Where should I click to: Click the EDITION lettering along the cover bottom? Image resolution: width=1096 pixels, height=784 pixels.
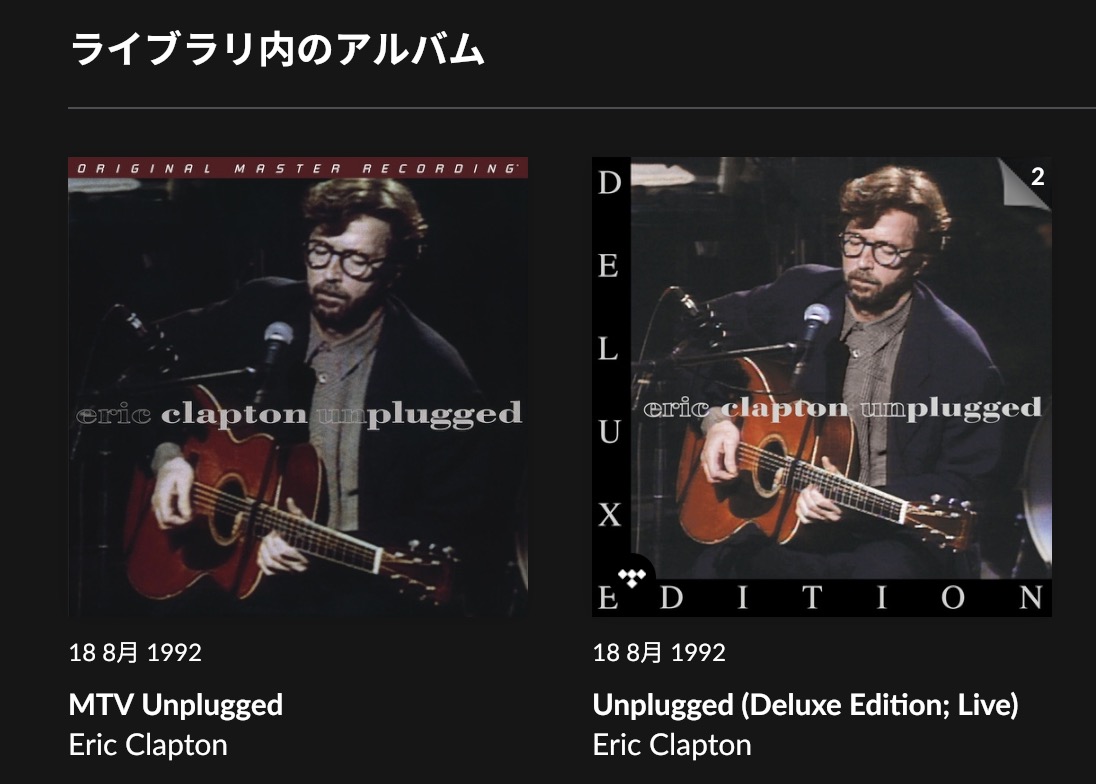coord(822,597)
